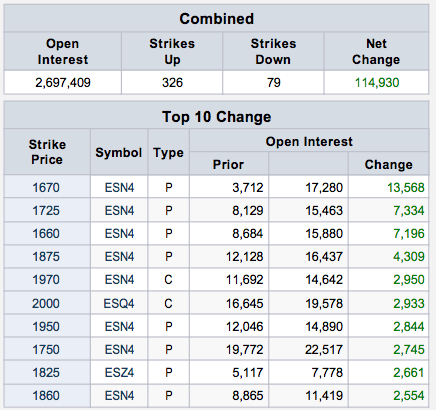This screenshot has height=410, width=436.
Task: Click the 22,517 open interest value
Action: click(324, 349)
